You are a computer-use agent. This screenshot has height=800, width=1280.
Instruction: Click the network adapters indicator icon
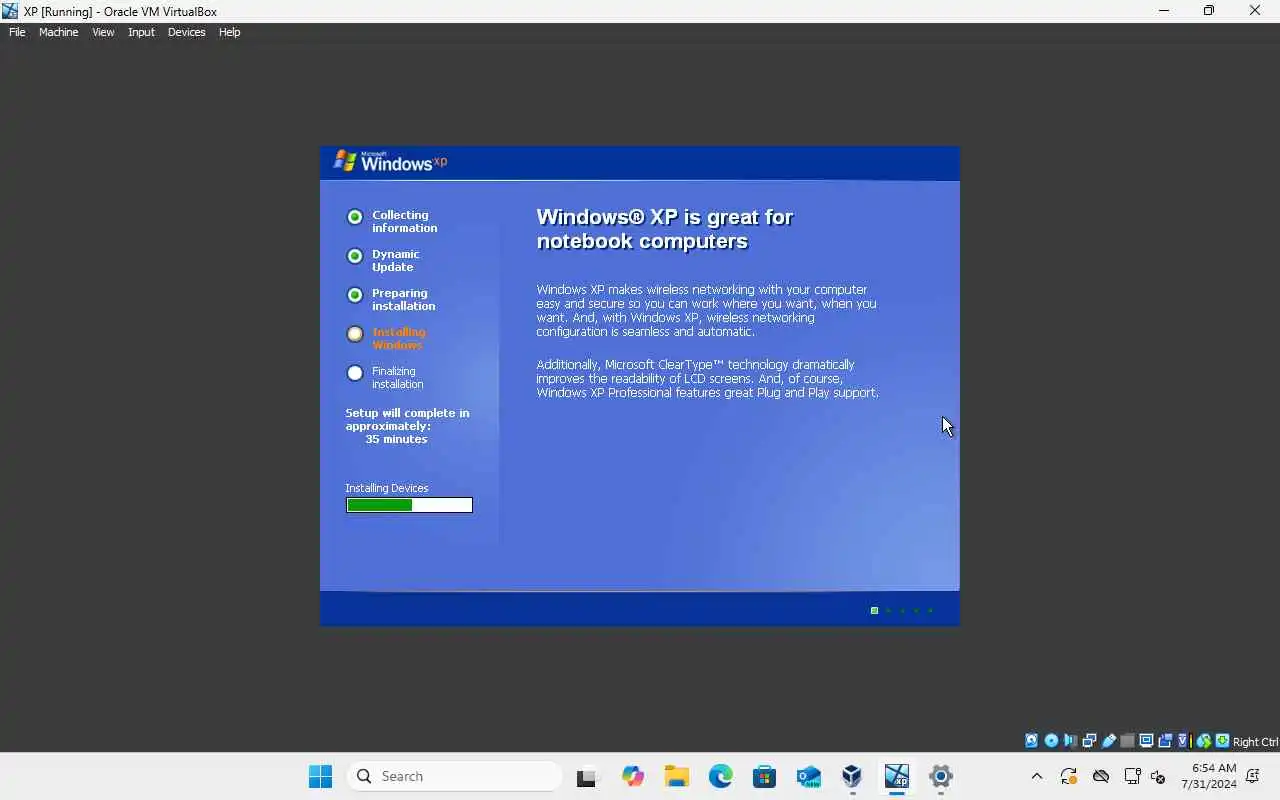(1089, 741)
